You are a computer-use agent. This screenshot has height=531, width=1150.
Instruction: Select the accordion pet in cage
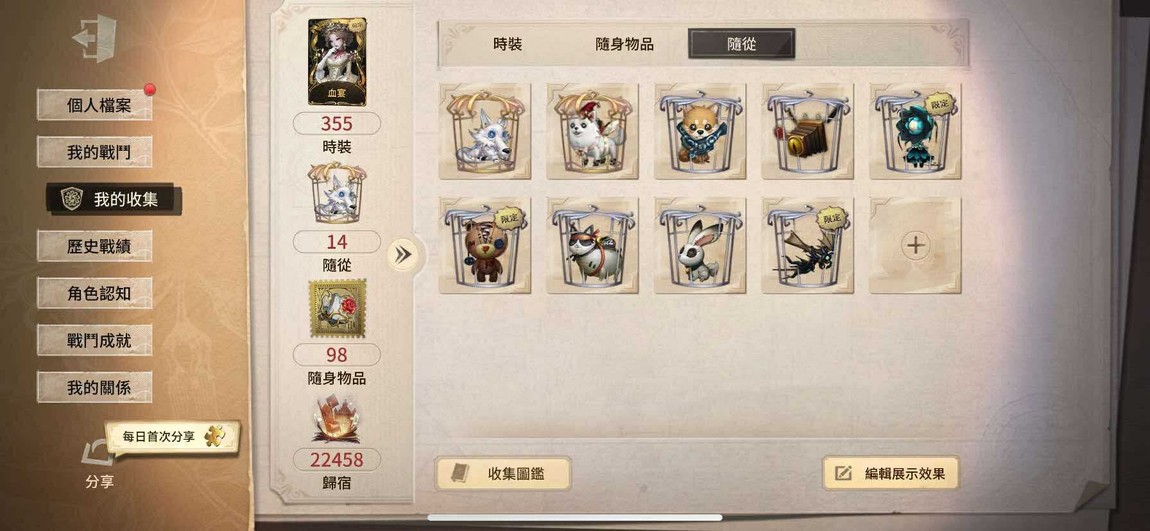click(807, 131)
